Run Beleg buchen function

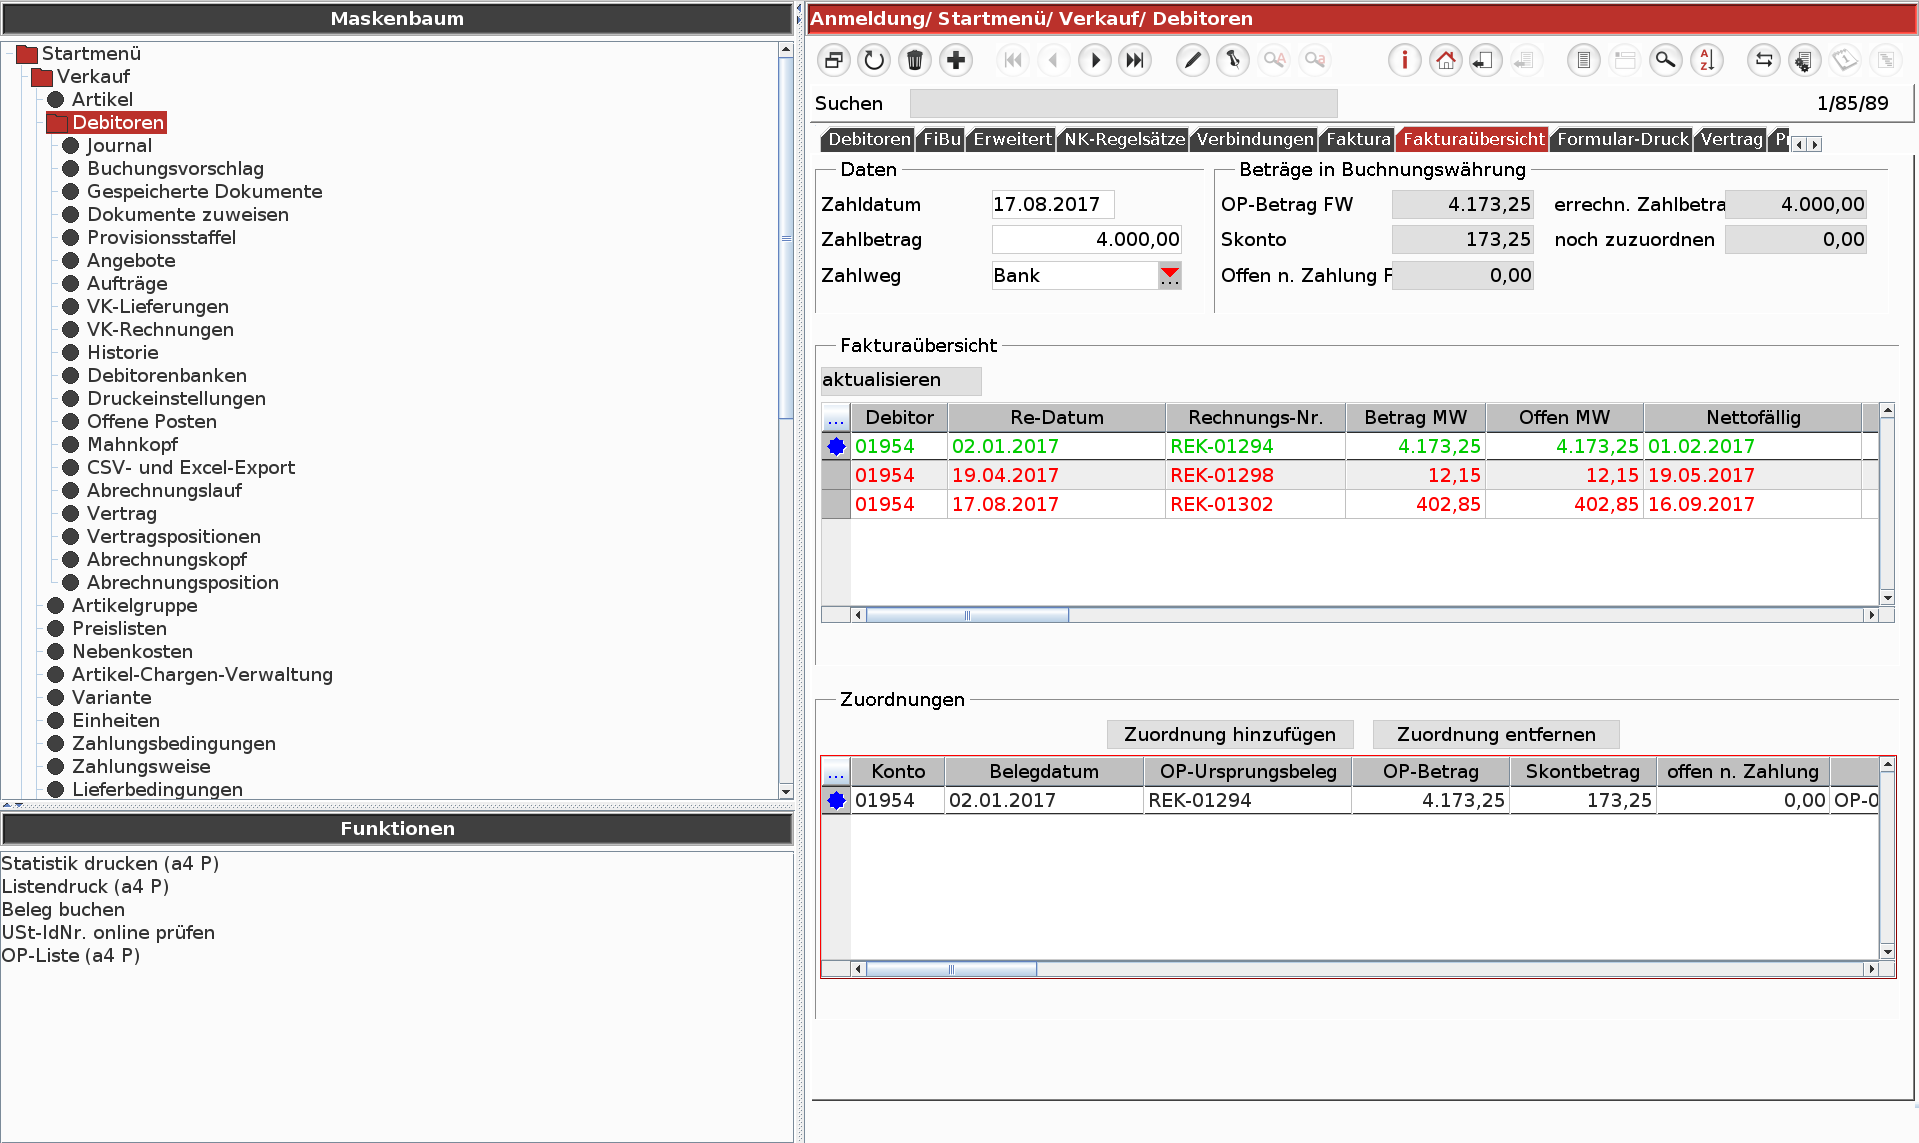pos(63,909)
